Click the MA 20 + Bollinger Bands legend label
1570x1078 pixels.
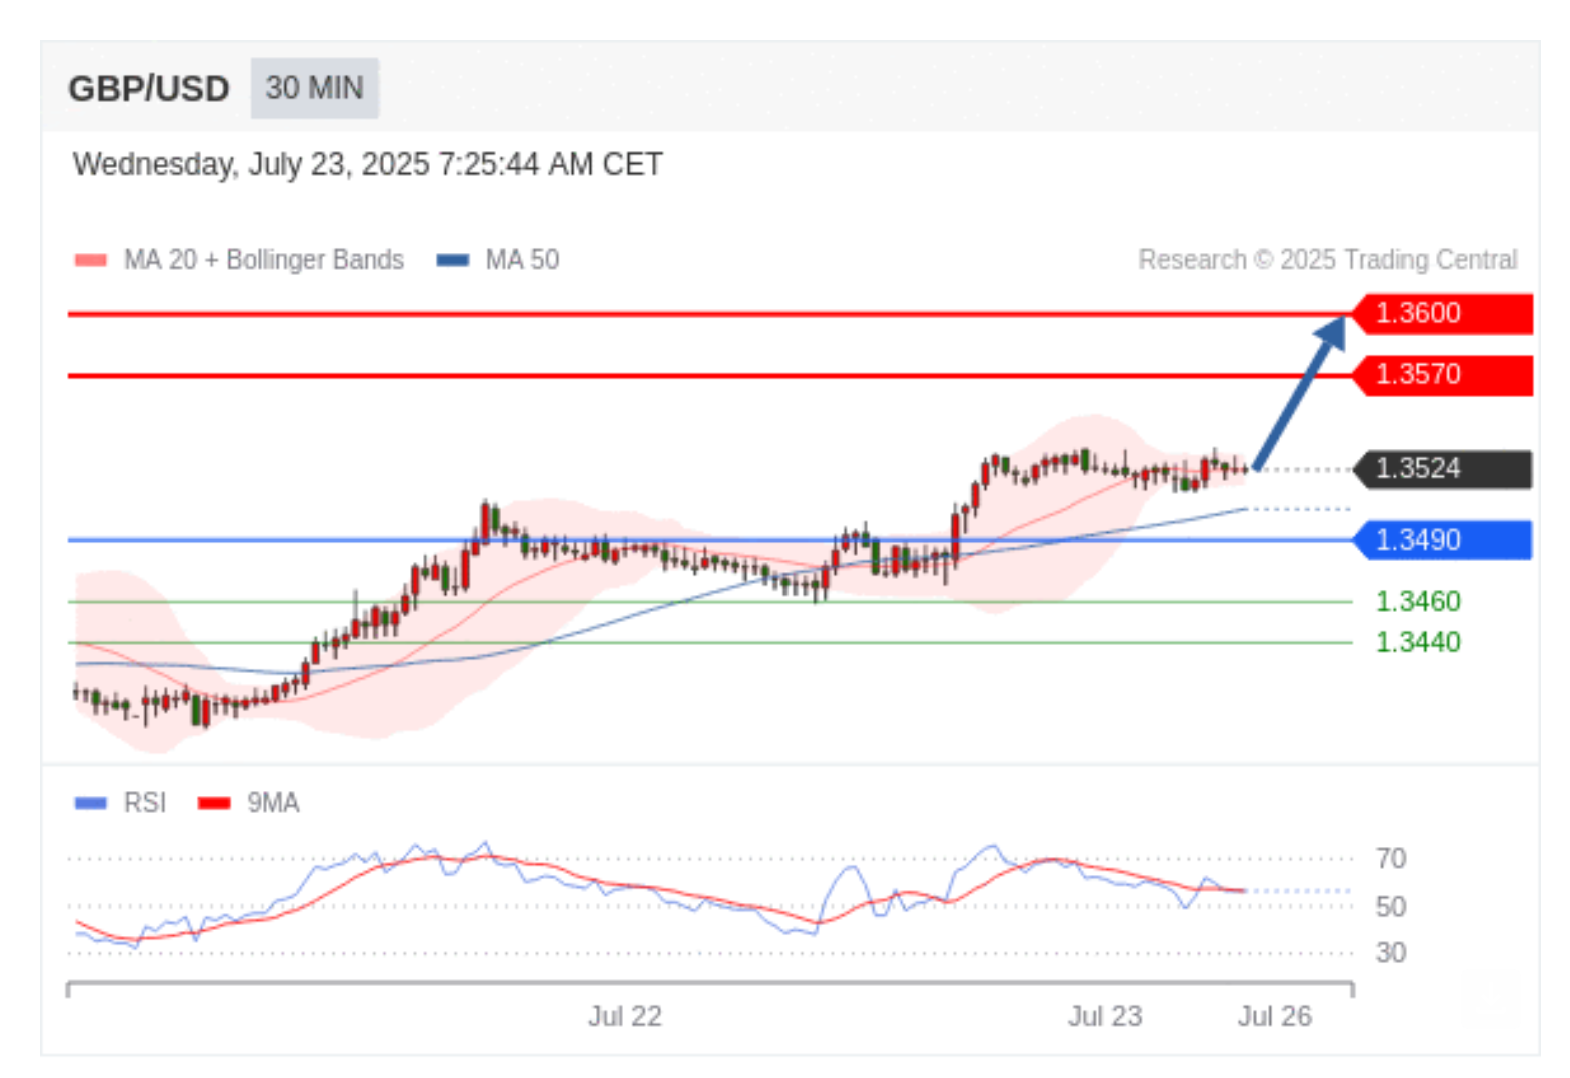[x=264, y=260]
